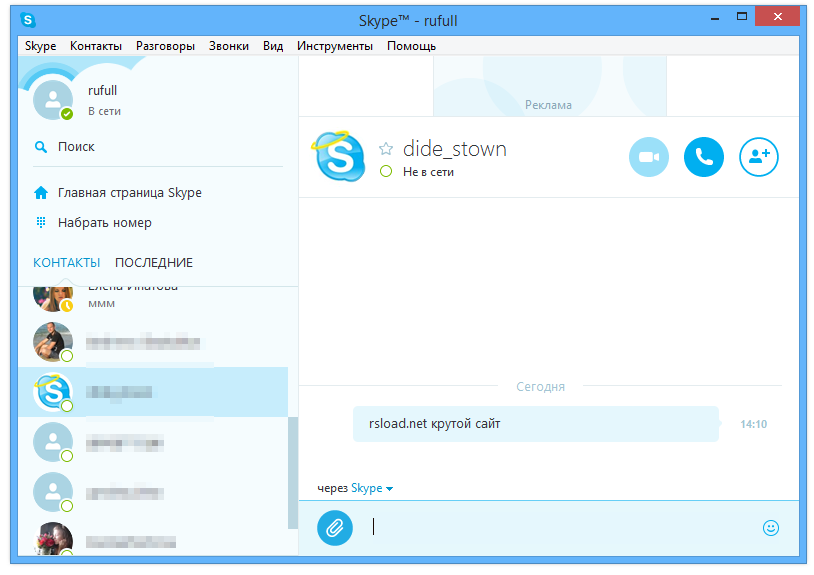Open the Вид menu
This screenshot has height=575, width=814.
(x=273, y=46)
